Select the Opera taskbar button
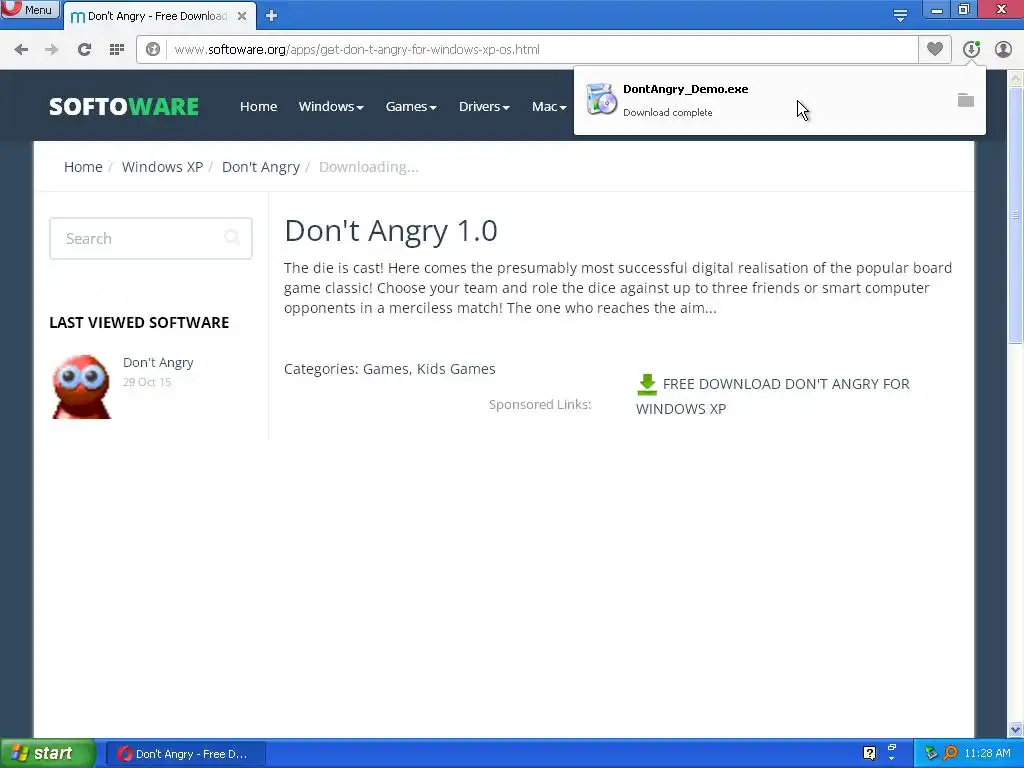The width and height of the screenshot is (1024, 768). point(185,754)
